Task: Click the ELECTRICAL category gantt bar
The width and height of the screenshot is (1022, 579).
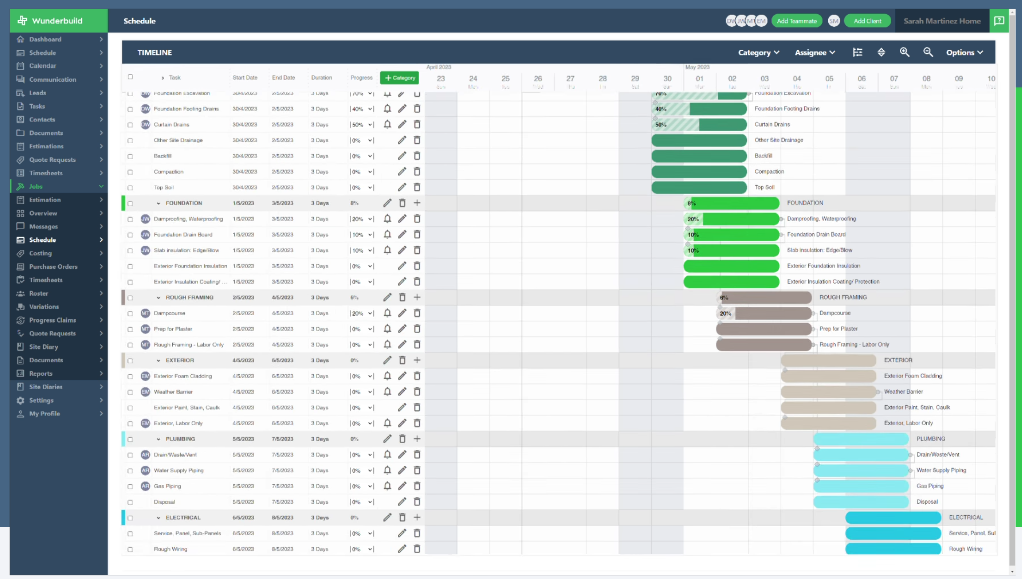Action: coord(893,517)
